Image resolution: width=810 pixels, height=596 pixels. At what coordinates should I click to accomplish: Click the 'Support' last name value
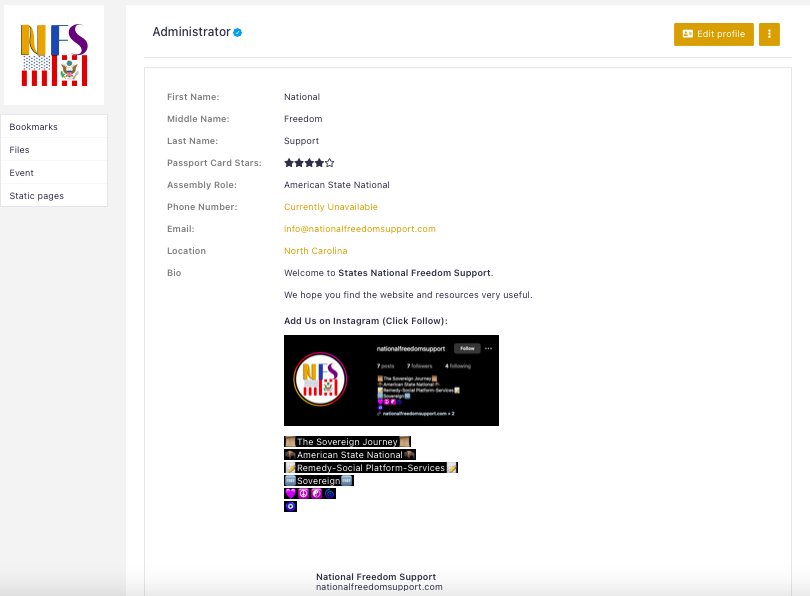(x=301, y=141)
